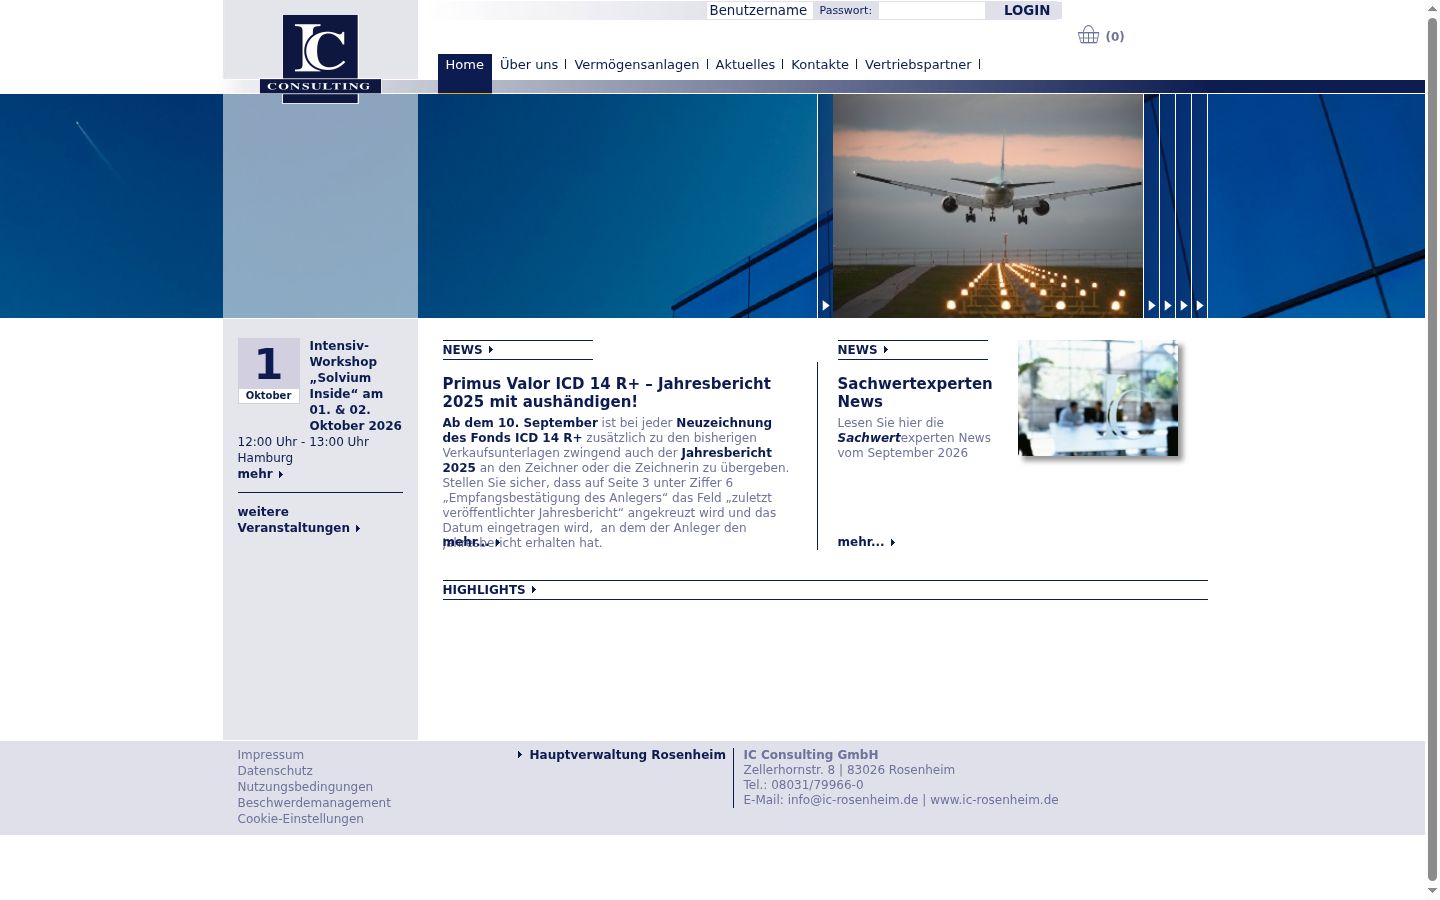Viewport: 1440px width, 900px height.
Task: Click the scrollbar down arrow
Action: coord(1432,891)
